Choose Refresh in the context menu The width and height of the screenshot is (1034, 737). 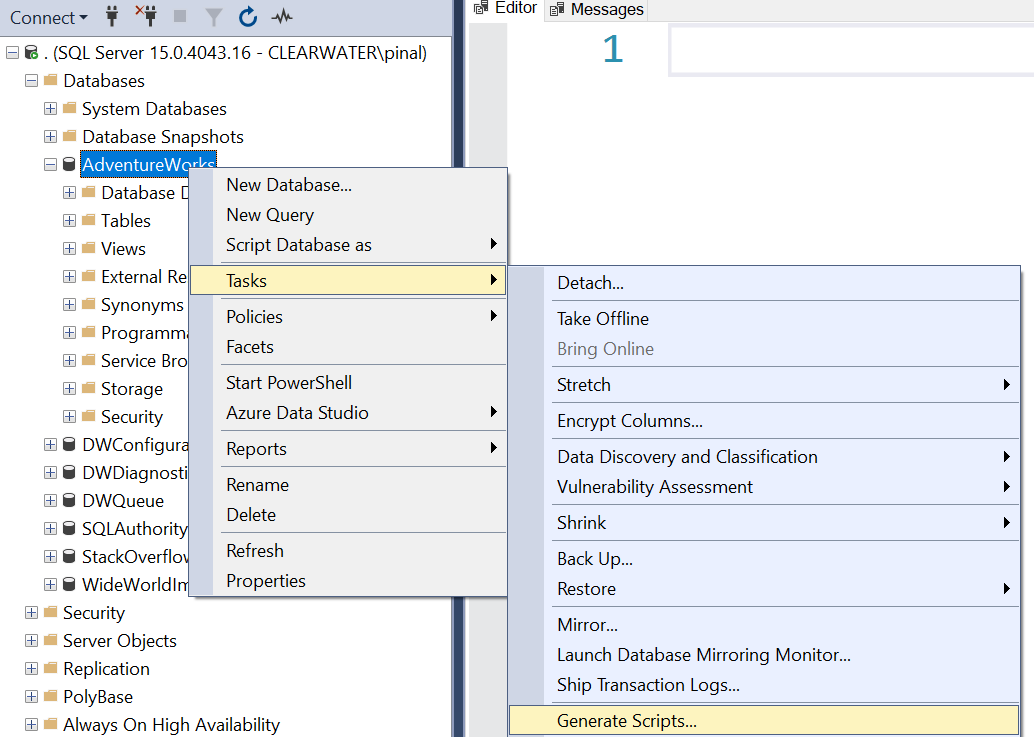[348, 550]
